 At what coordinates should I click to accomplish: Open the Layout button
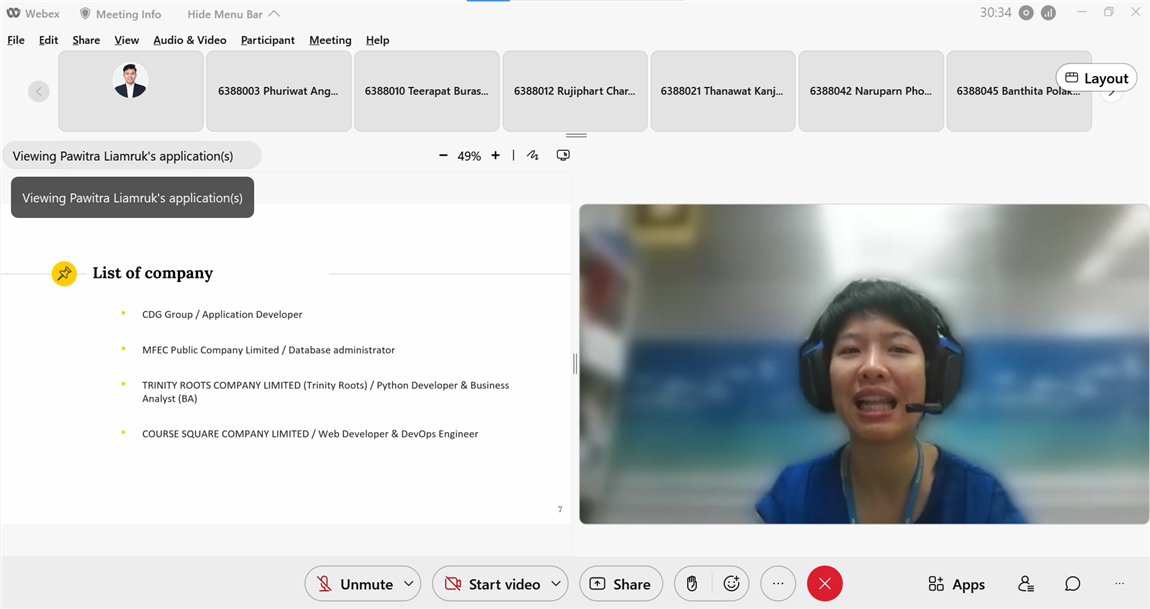click(x=1096, y=78)
